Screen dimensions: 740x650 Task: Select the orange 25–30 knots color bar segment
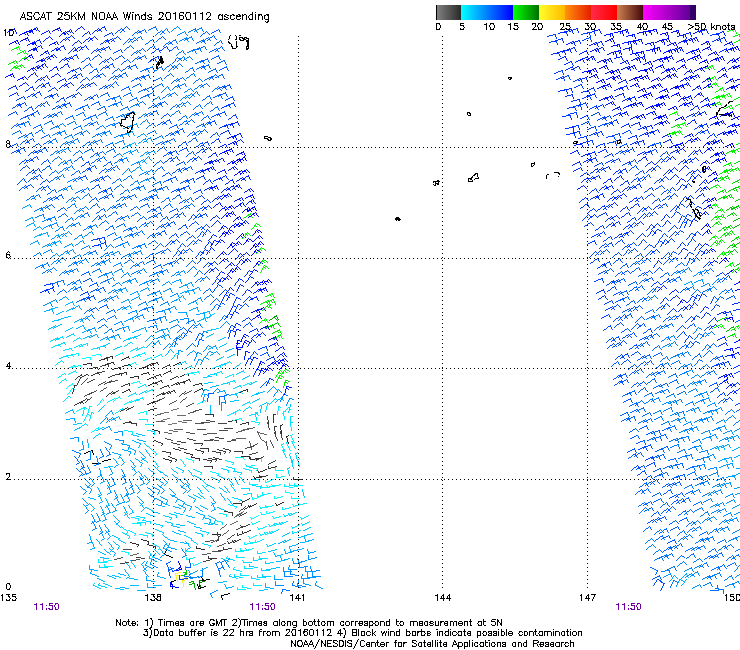click(578, 12)
